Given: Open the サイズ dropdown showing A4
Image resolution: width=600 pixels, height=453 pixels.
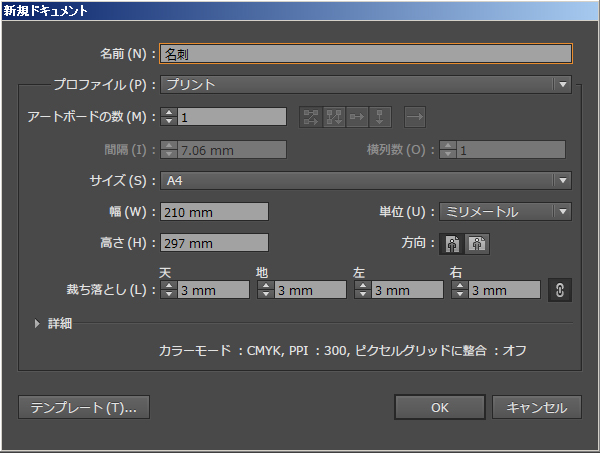Looking at the screenshot, I should [x=365, y=181].
